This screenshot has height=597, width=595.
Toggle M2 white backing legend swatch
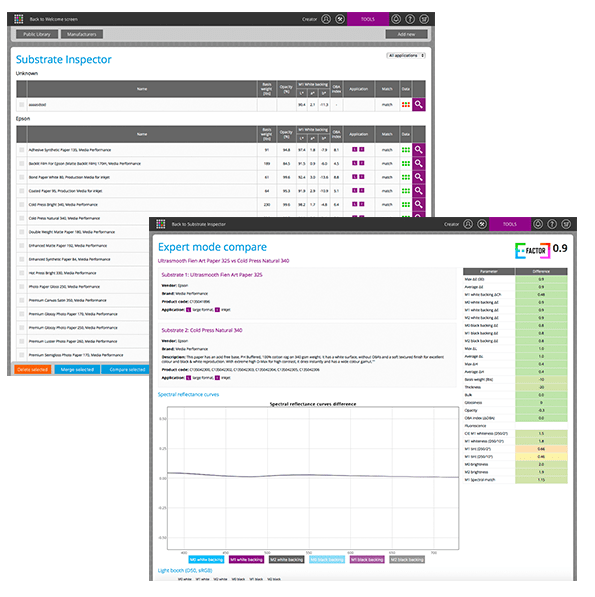pos(287,559)
